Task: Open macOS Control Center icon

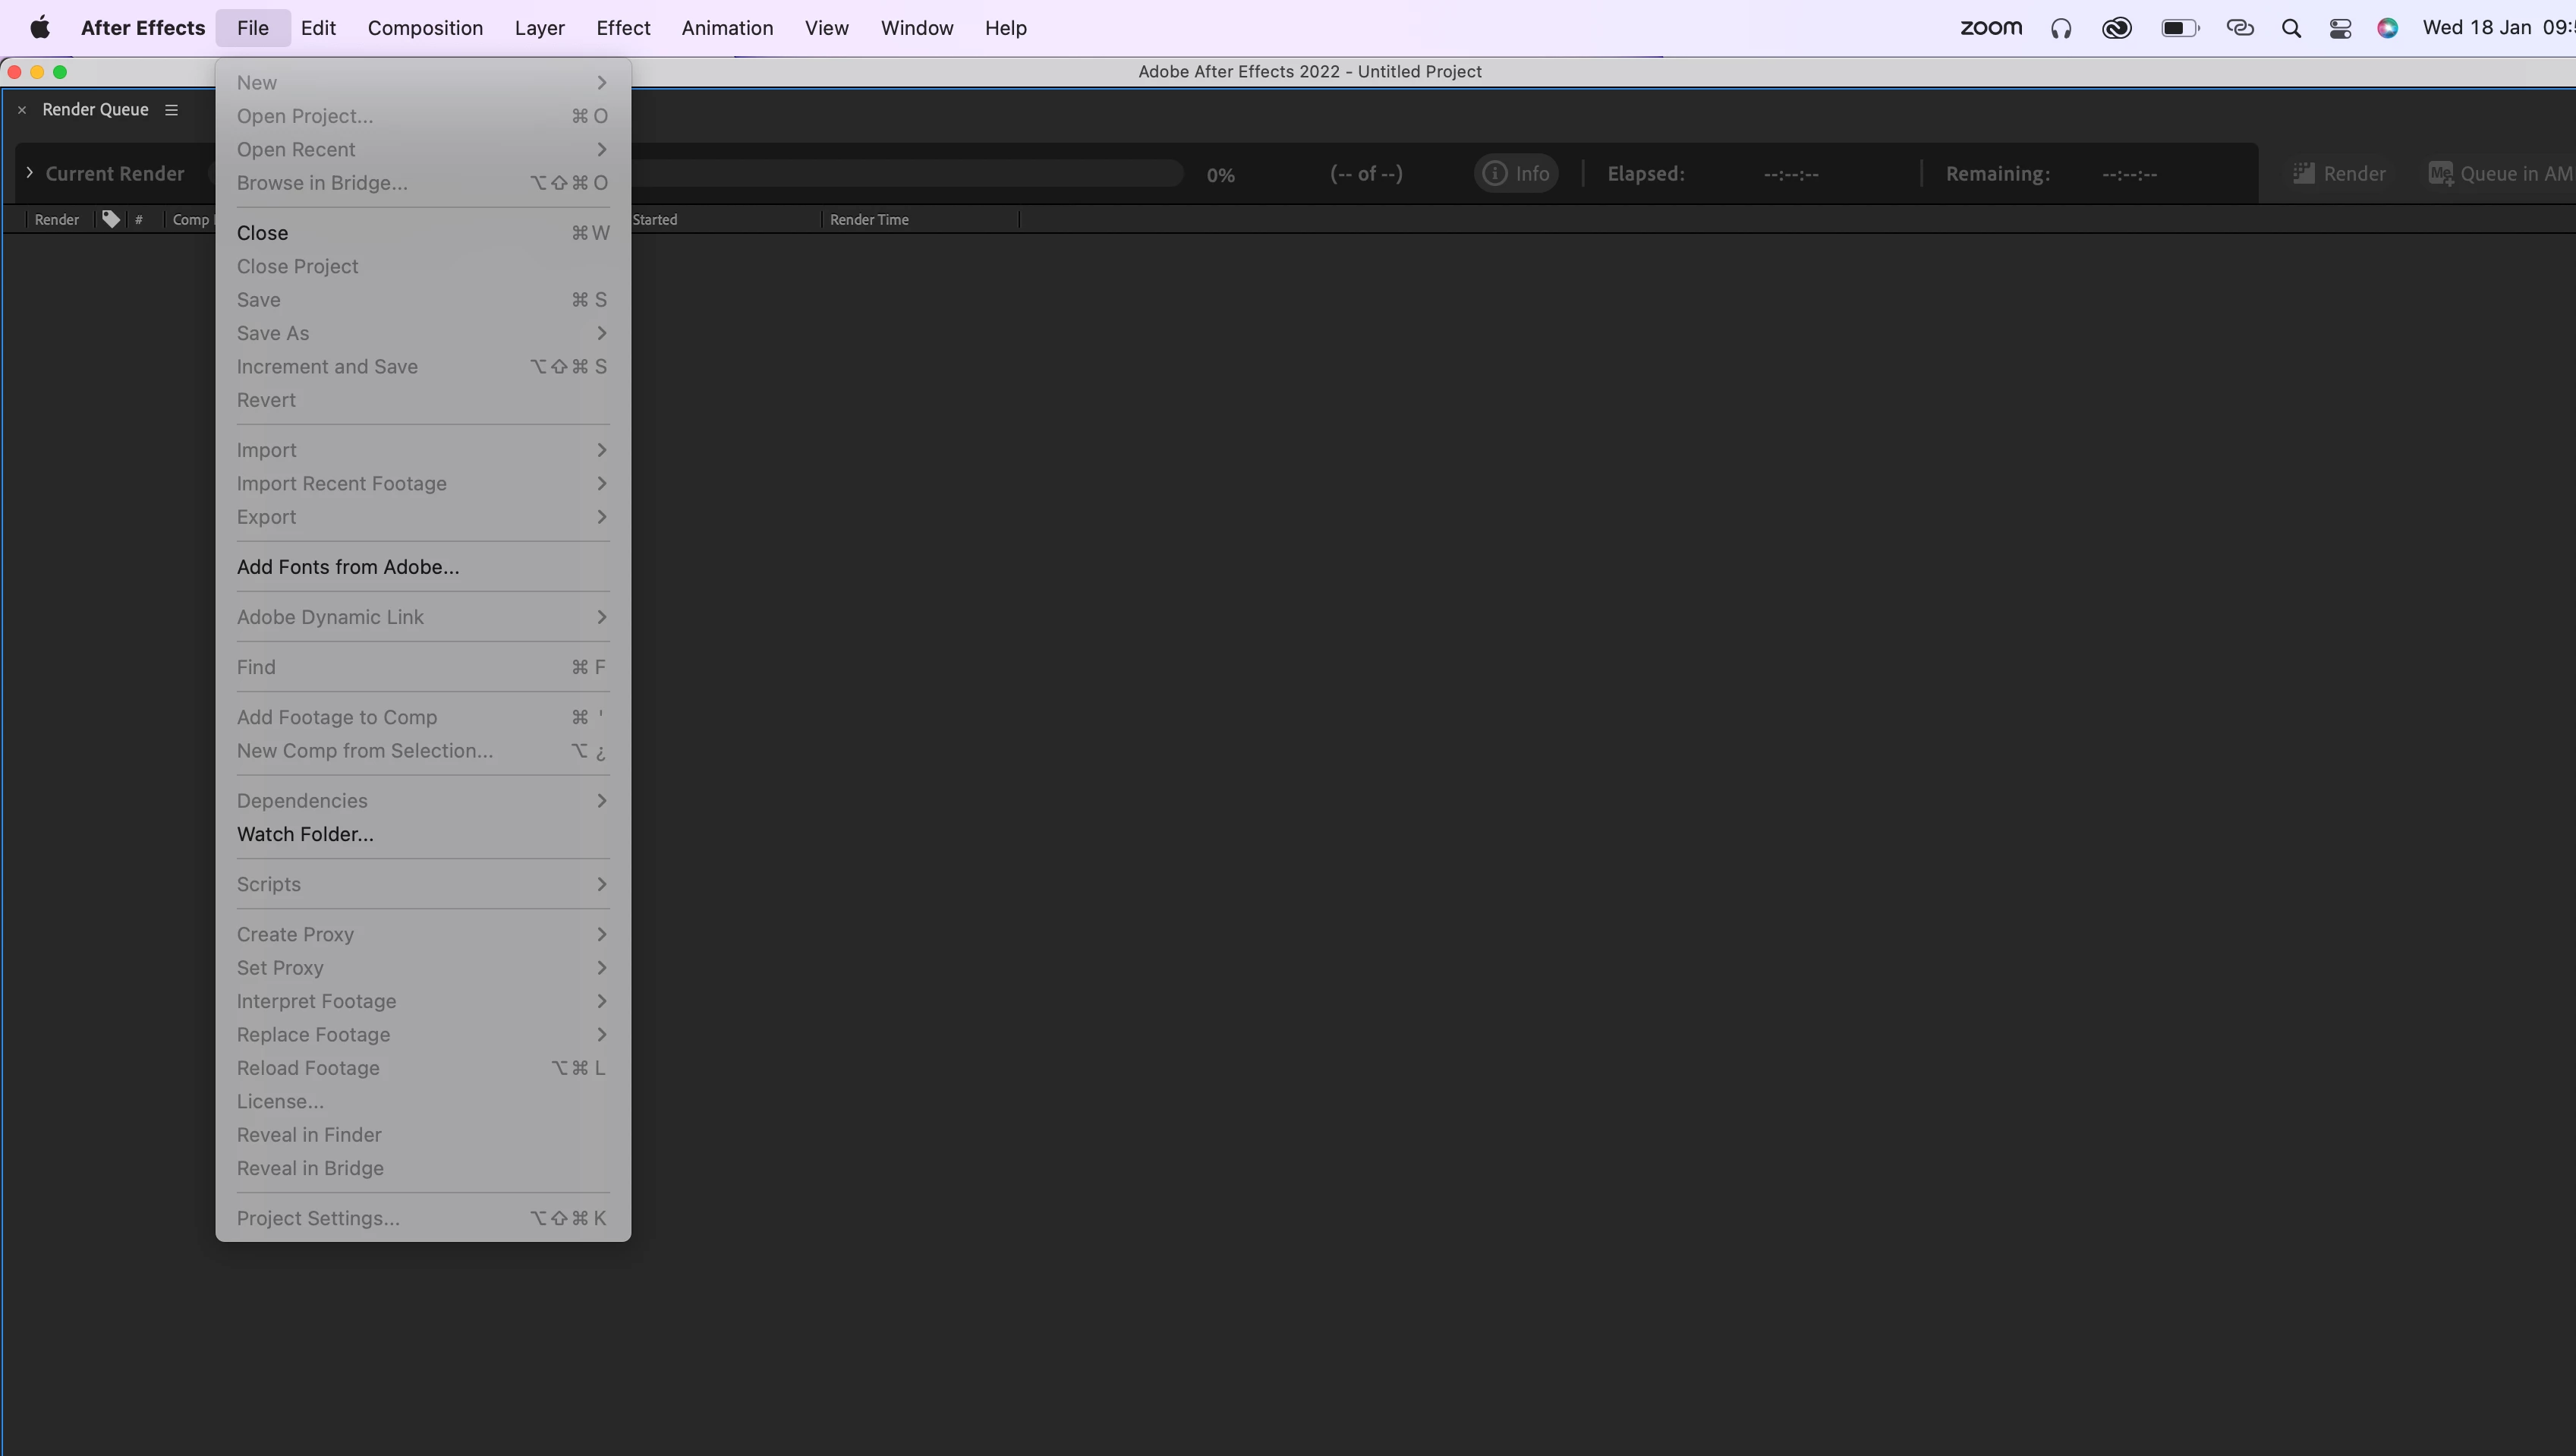Action: tap(2340, 28)
